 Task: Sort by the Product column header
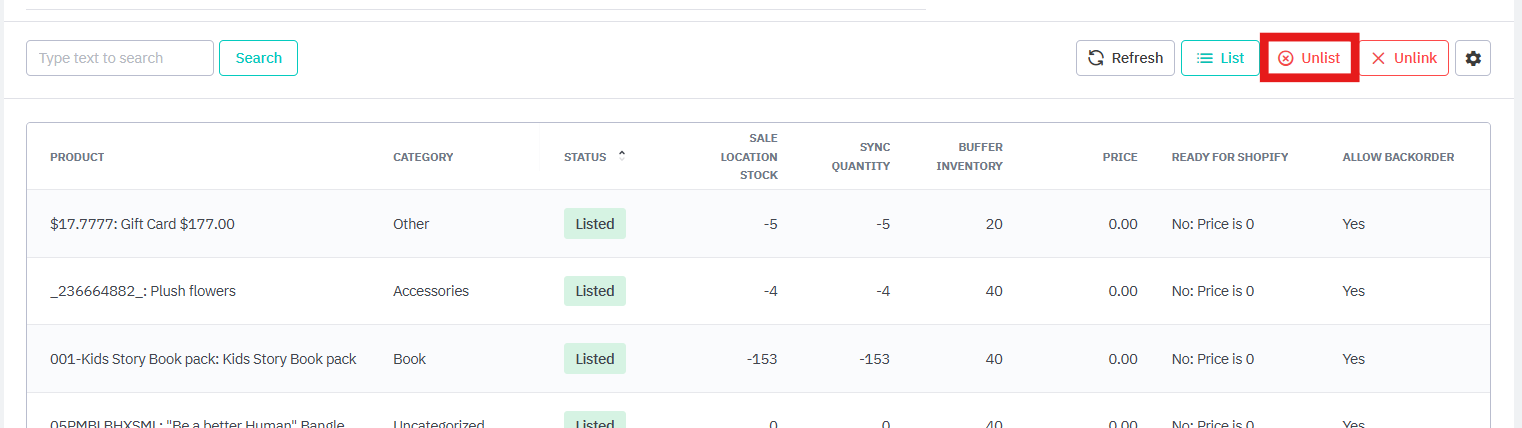77,157
